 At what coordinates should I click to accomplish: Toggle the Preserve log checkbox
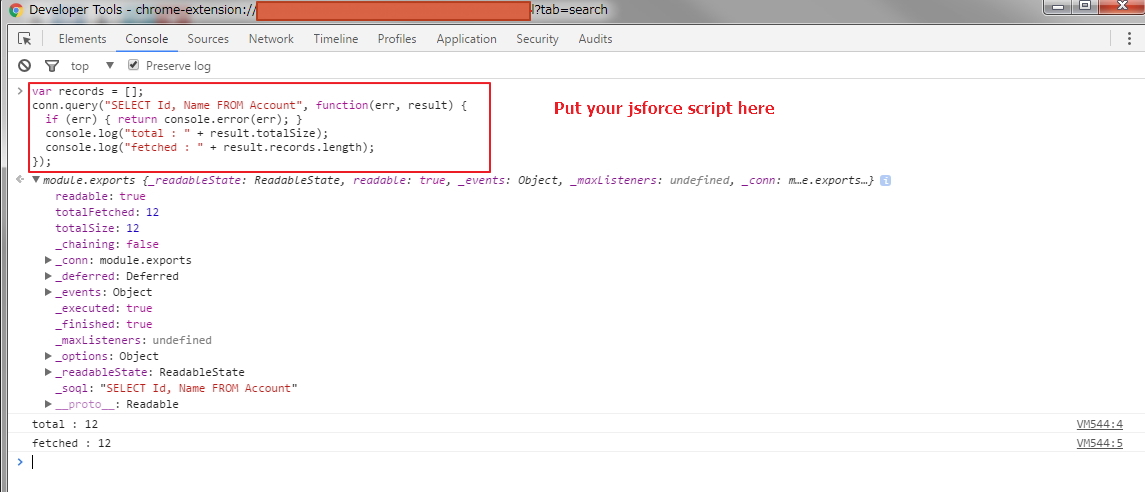[x=133, y=65]
